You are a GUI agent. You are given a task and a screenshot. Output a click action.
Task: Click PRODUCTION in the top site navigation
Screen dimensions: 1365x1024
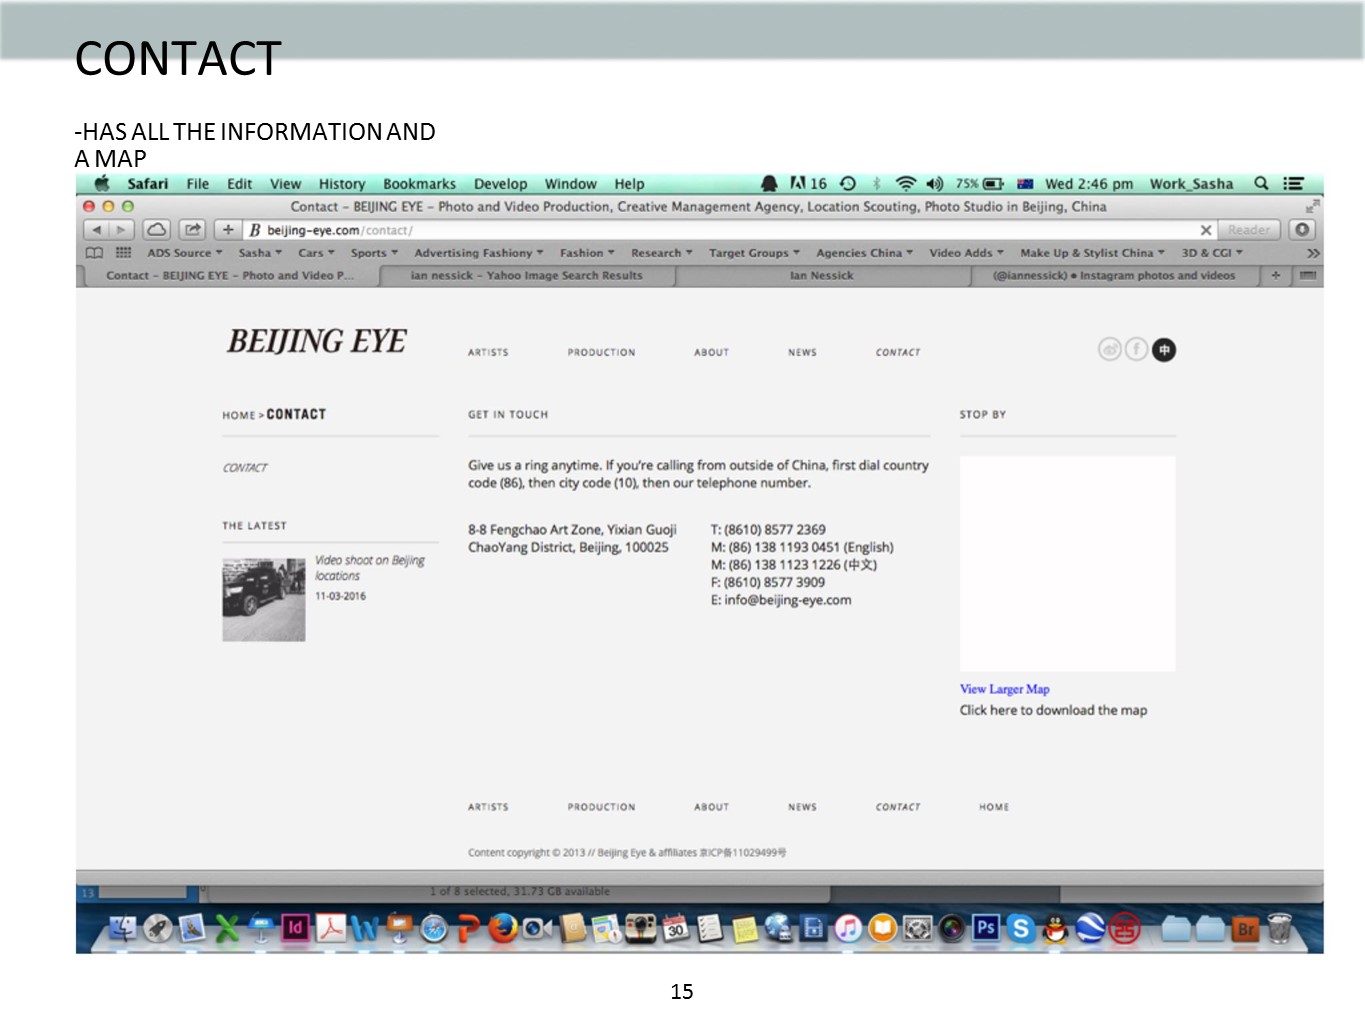point(601,352)
